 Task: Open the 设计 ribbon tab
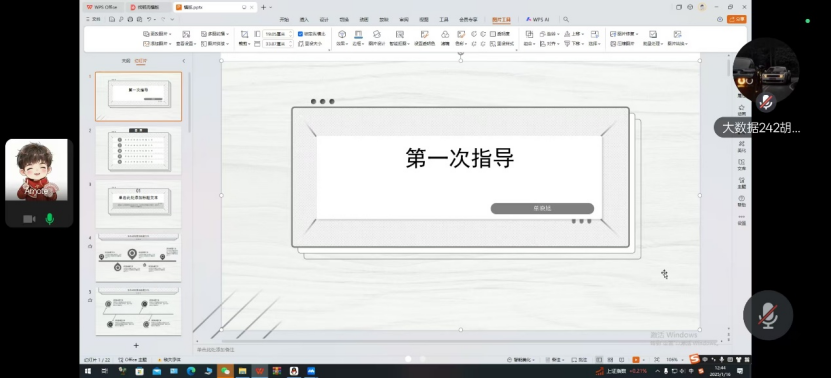[324, 20]
